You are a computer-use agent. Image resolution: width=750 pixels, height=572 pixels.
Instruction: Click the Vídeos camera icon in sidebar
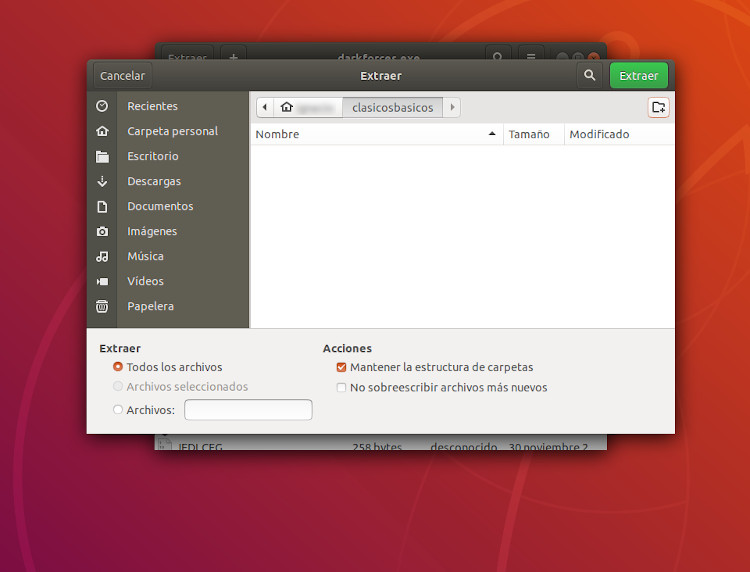[102, 282]
